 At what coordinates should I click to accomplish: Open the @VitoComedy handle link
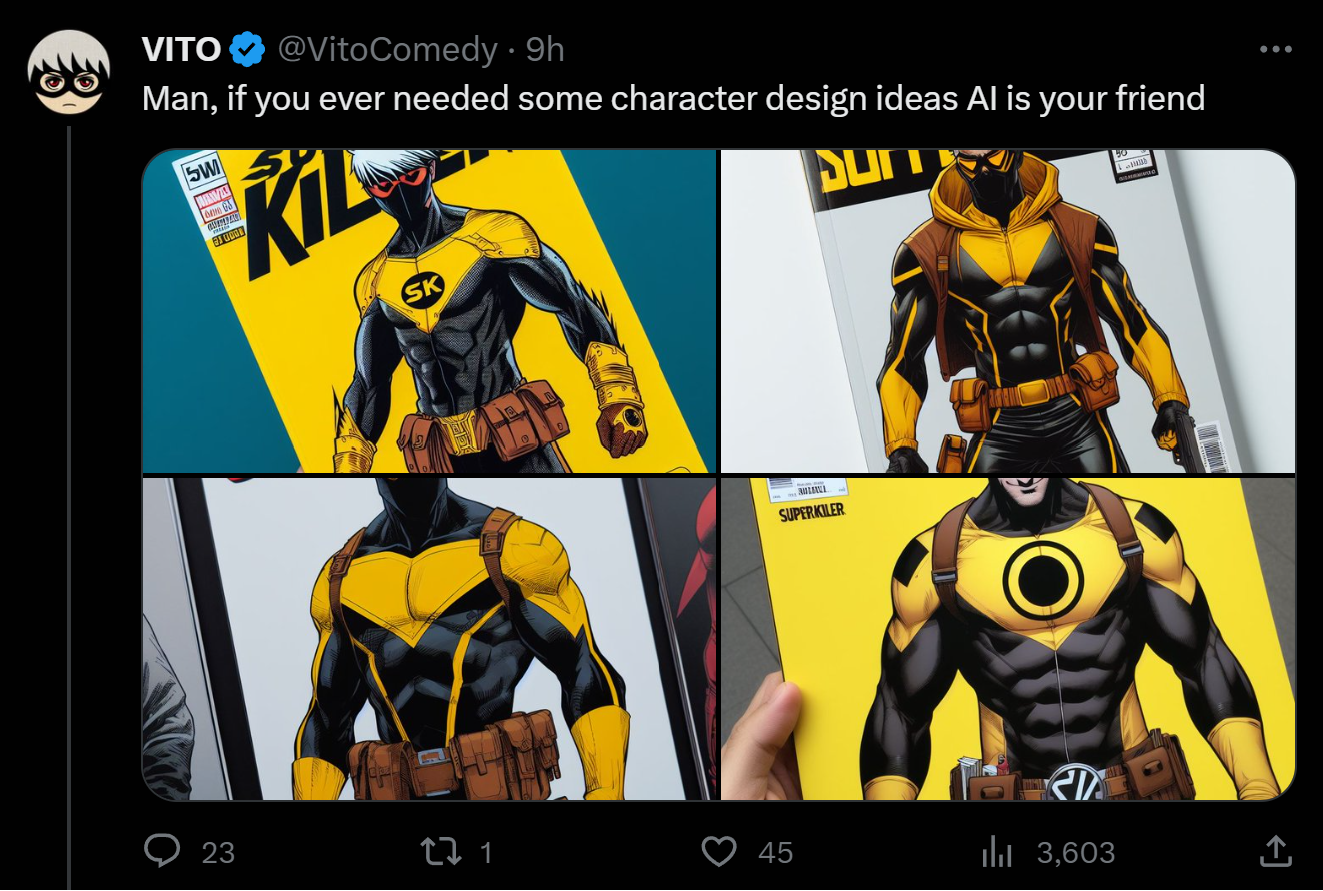(387, 49)
